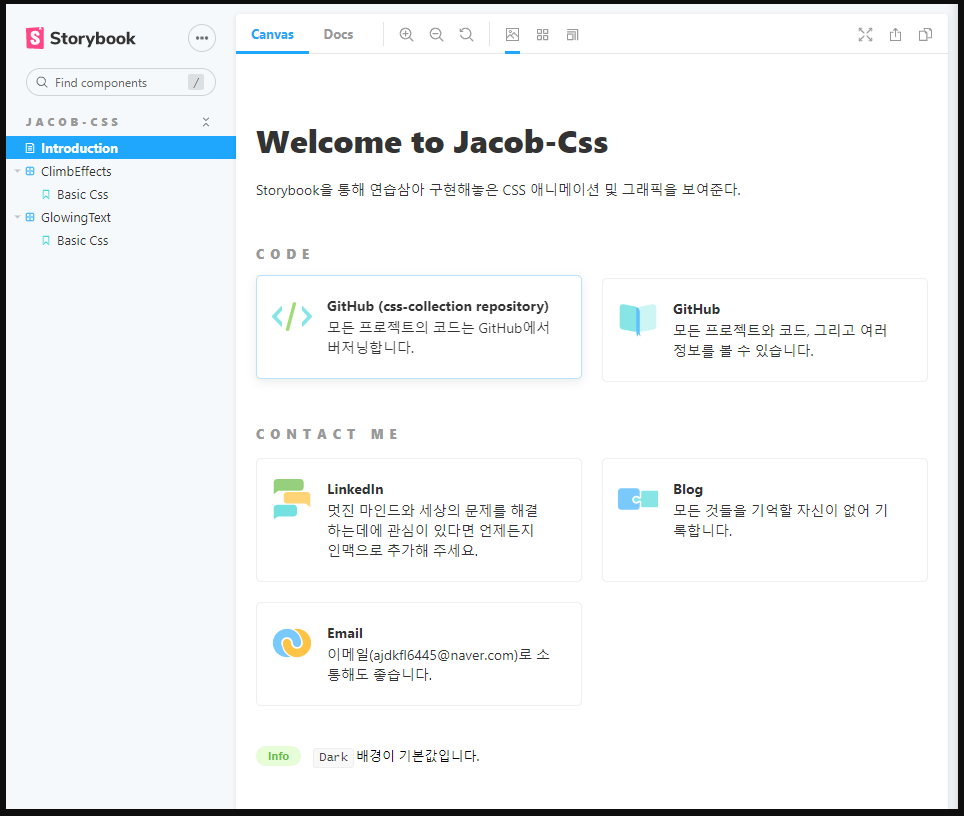Open the viewport size tool
Viewport: 964px width, 816px height.
(572, 34)
